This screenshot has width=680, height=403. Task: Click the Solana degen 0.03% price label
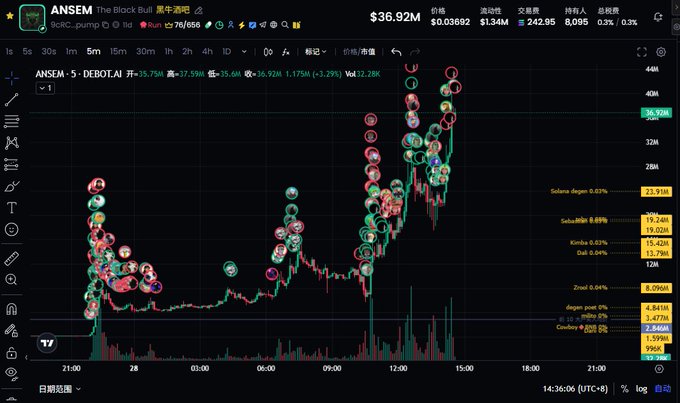tap(579, 191)
